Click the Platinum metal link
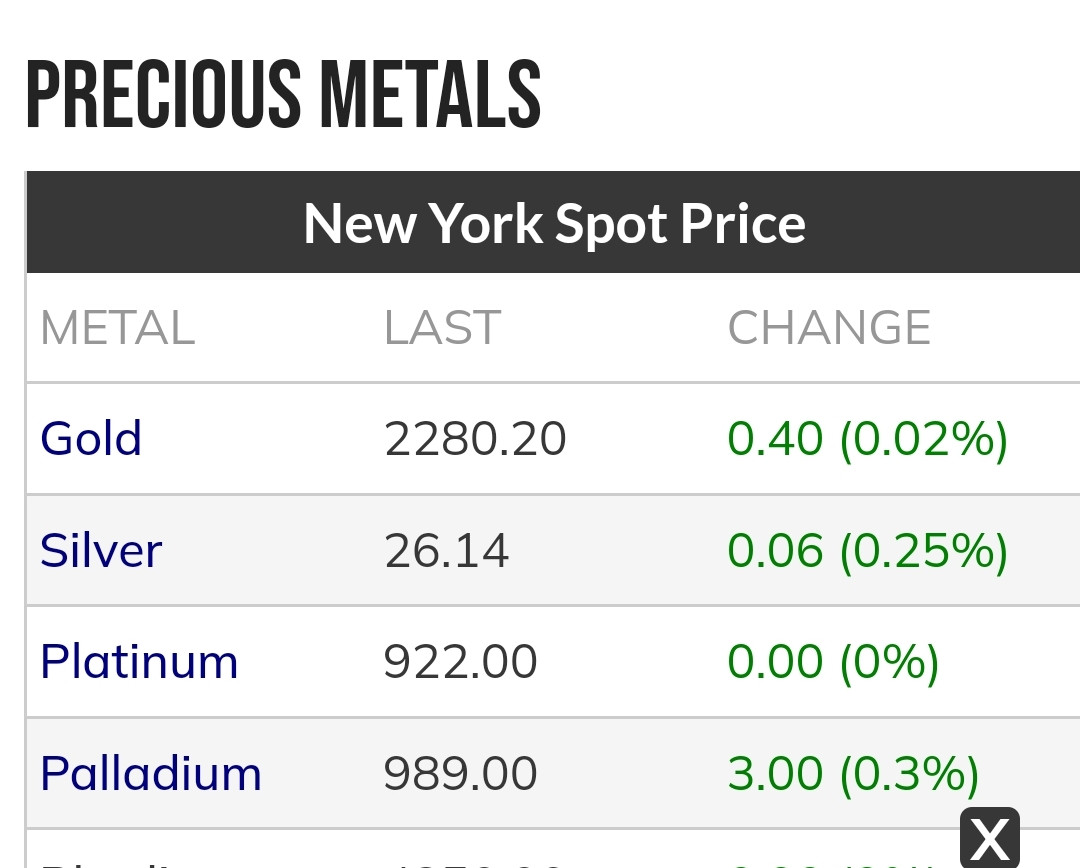This screenshot has height=868, width=1080. (139, 663)
